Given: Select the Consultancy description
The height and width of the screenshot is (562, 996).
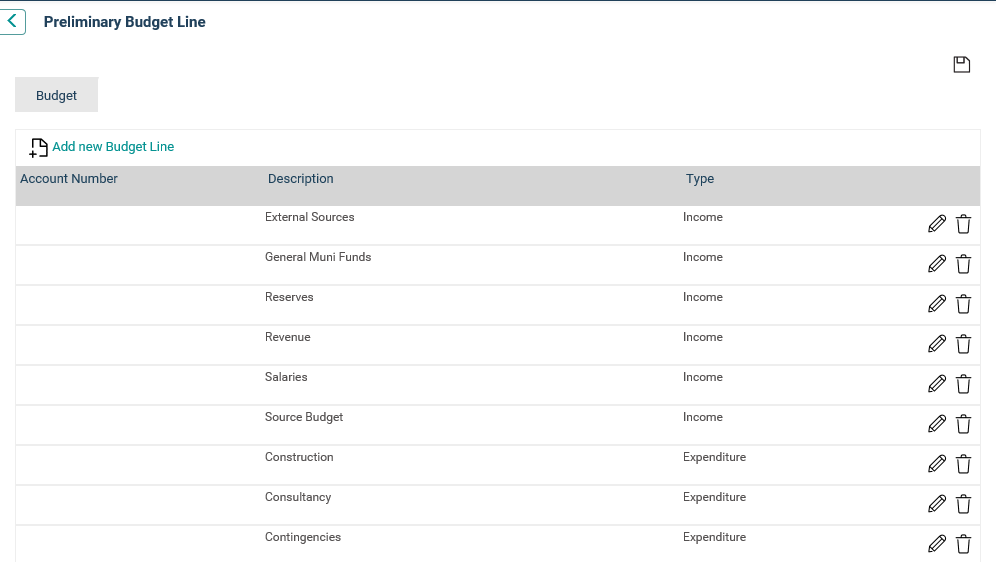Looking at the screenshot, I should 298,497.
